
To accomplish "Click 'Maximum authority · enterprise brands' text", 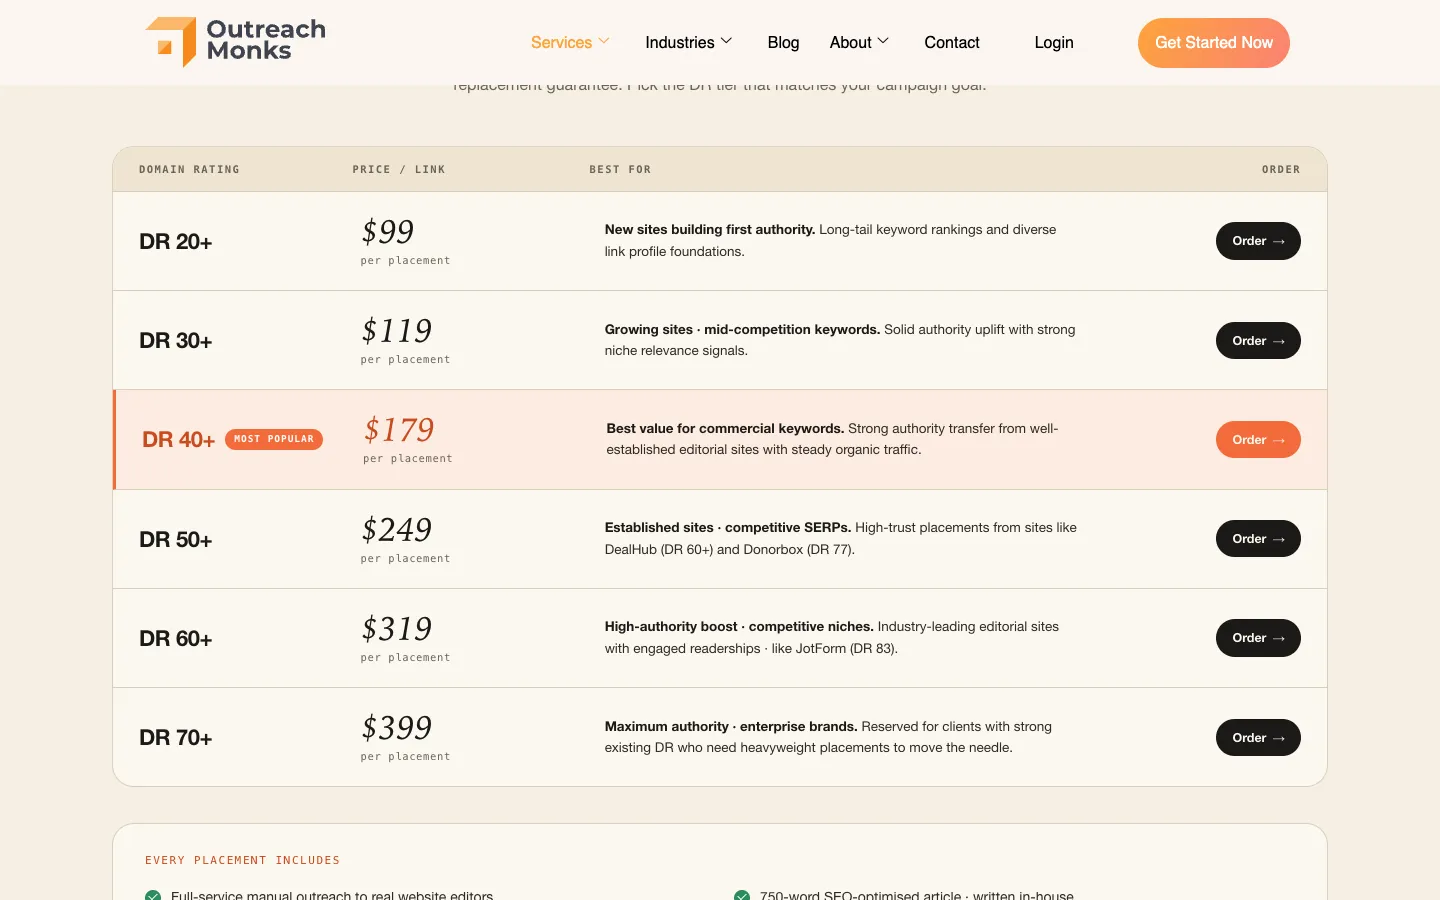I will coord(731,727).
